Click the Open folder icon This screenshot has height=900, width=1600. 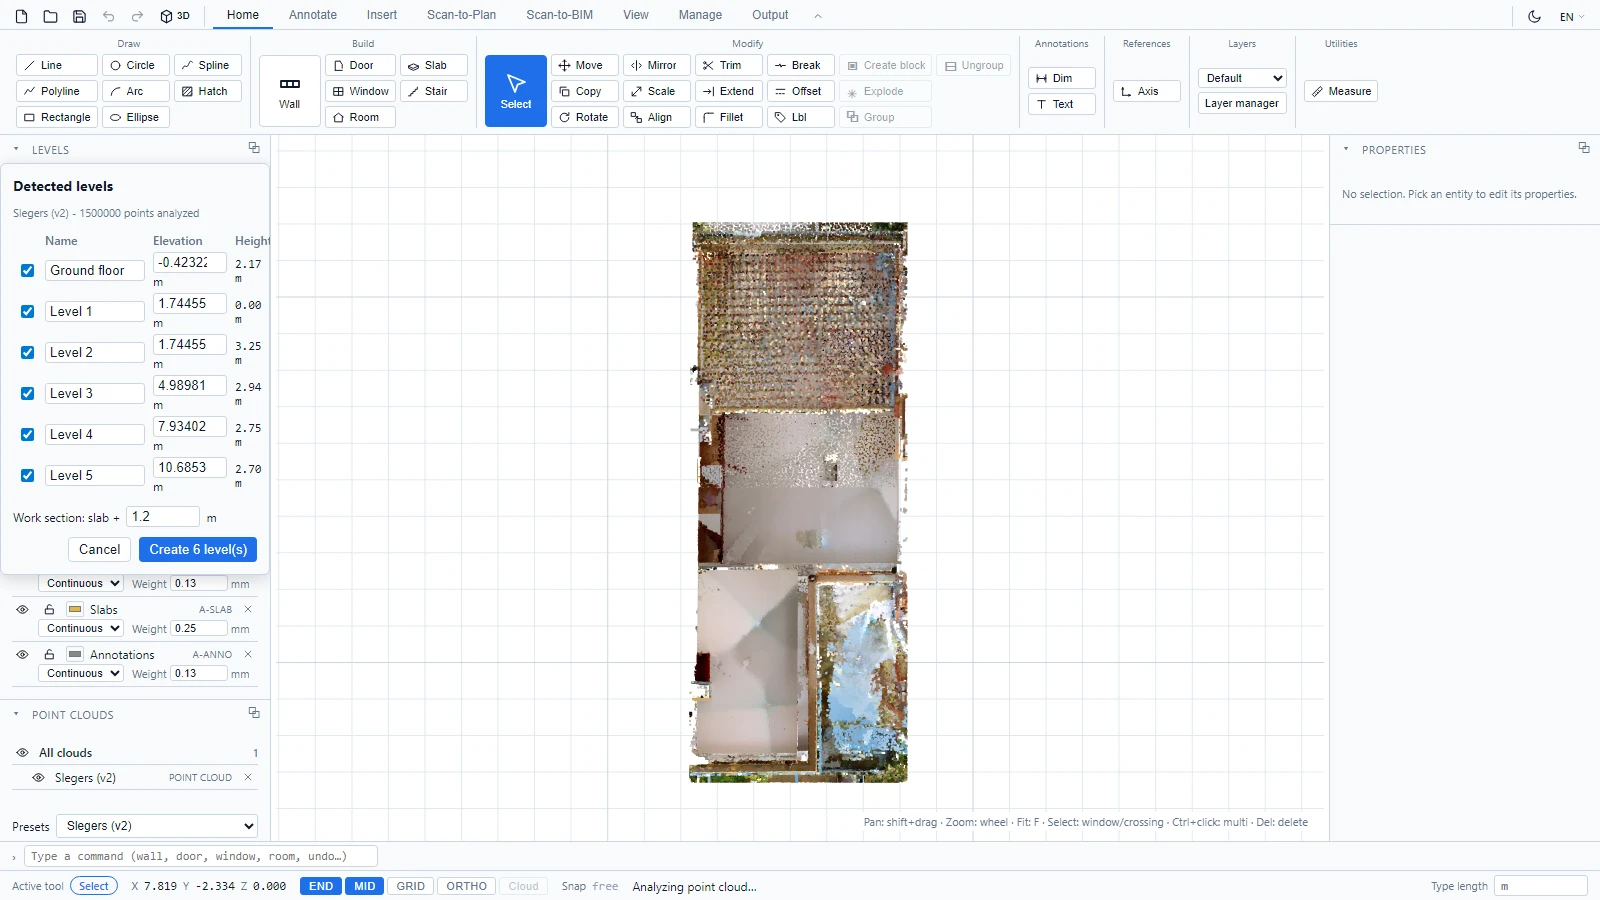click(50, 16)
